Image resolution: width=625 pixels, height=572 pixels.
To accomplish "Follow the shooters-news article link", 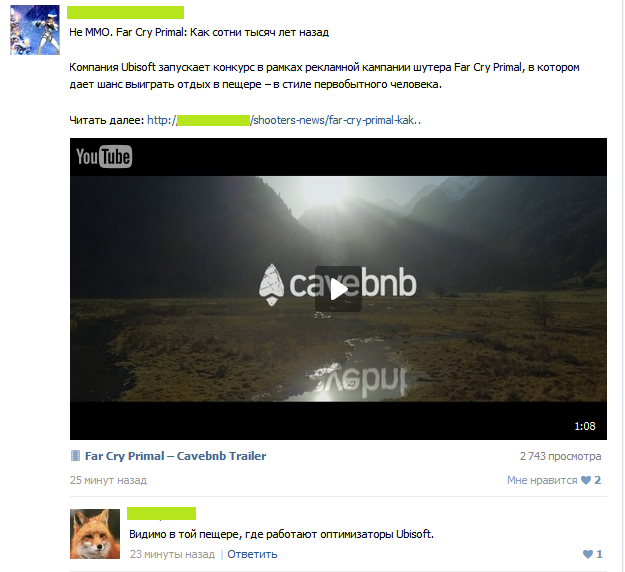I will 284,120.
